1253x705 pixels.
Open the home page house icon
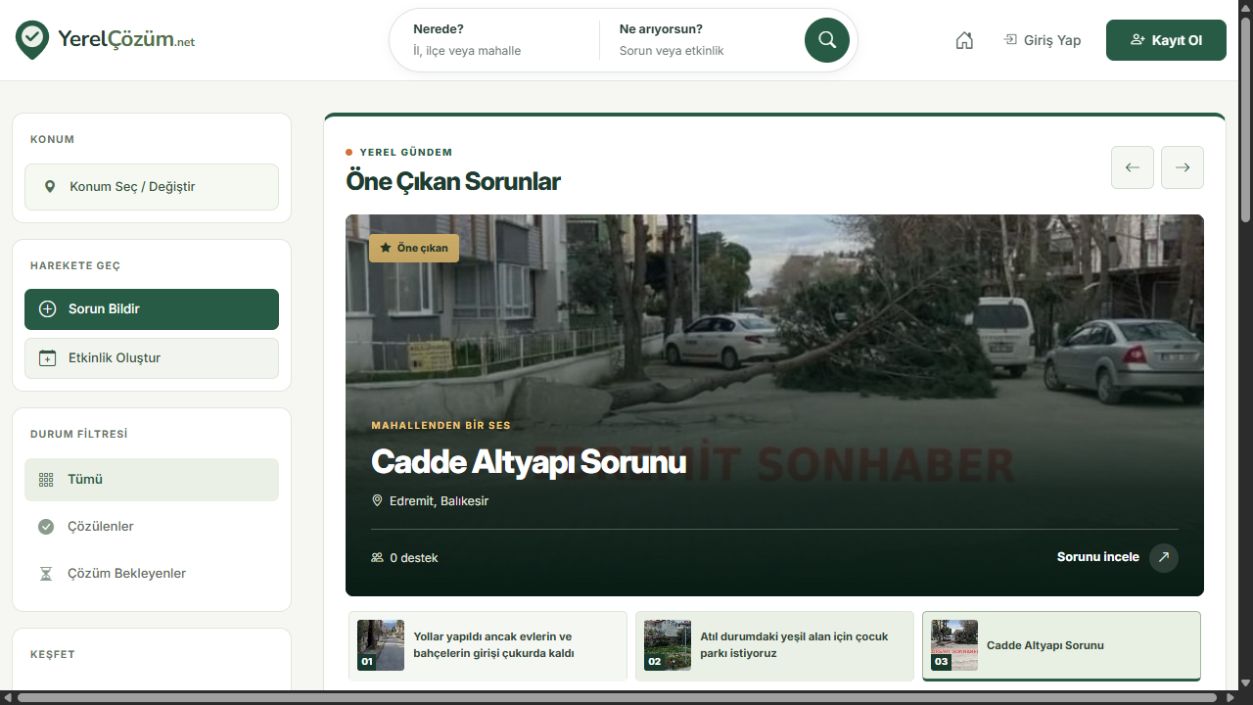[x=964, y=40]
